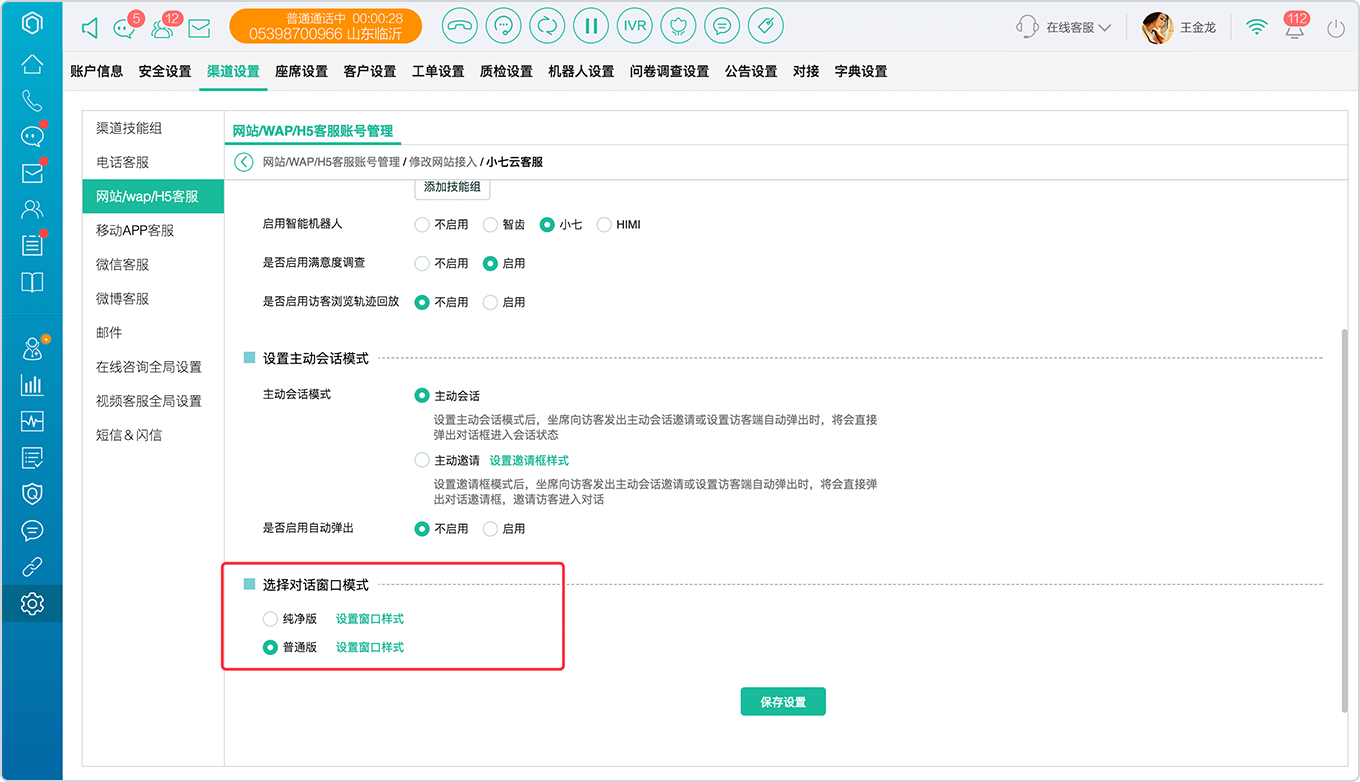Screen dimensions: 1360x782
Task: Click the message bubble icon in call toolbar
Action: tap(722, 26)
